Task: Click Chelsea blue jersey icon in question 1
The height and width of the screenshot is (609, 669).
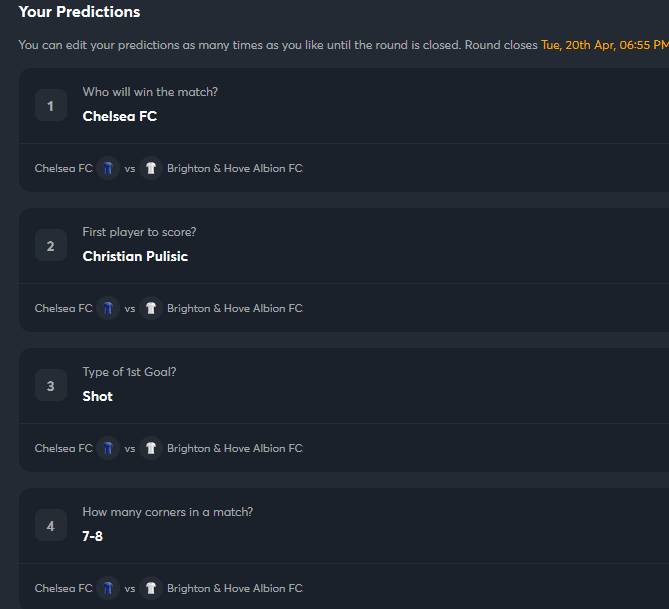Action: [x=108, y=168]
